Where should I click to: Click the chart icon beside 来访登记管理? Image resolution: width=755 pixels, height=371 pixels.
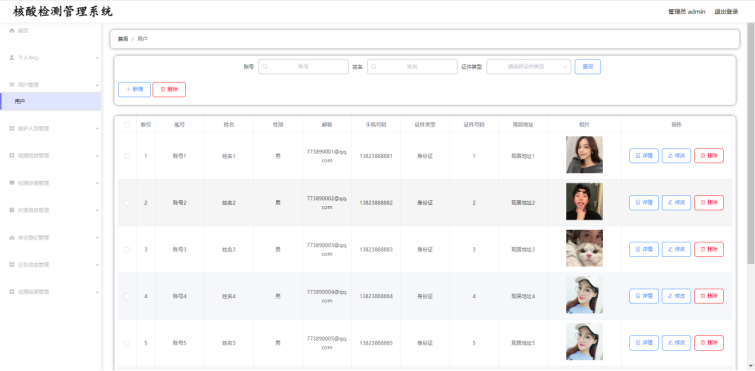tap(12, 237)
